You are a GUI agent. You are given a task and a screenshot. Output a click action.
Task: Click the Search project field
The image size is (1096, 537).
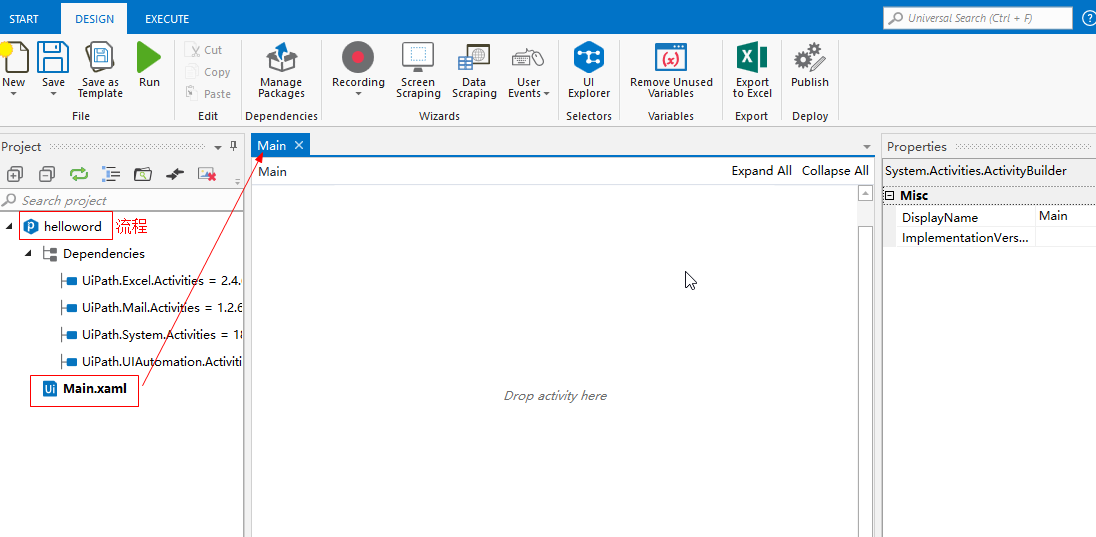[121, 200]
